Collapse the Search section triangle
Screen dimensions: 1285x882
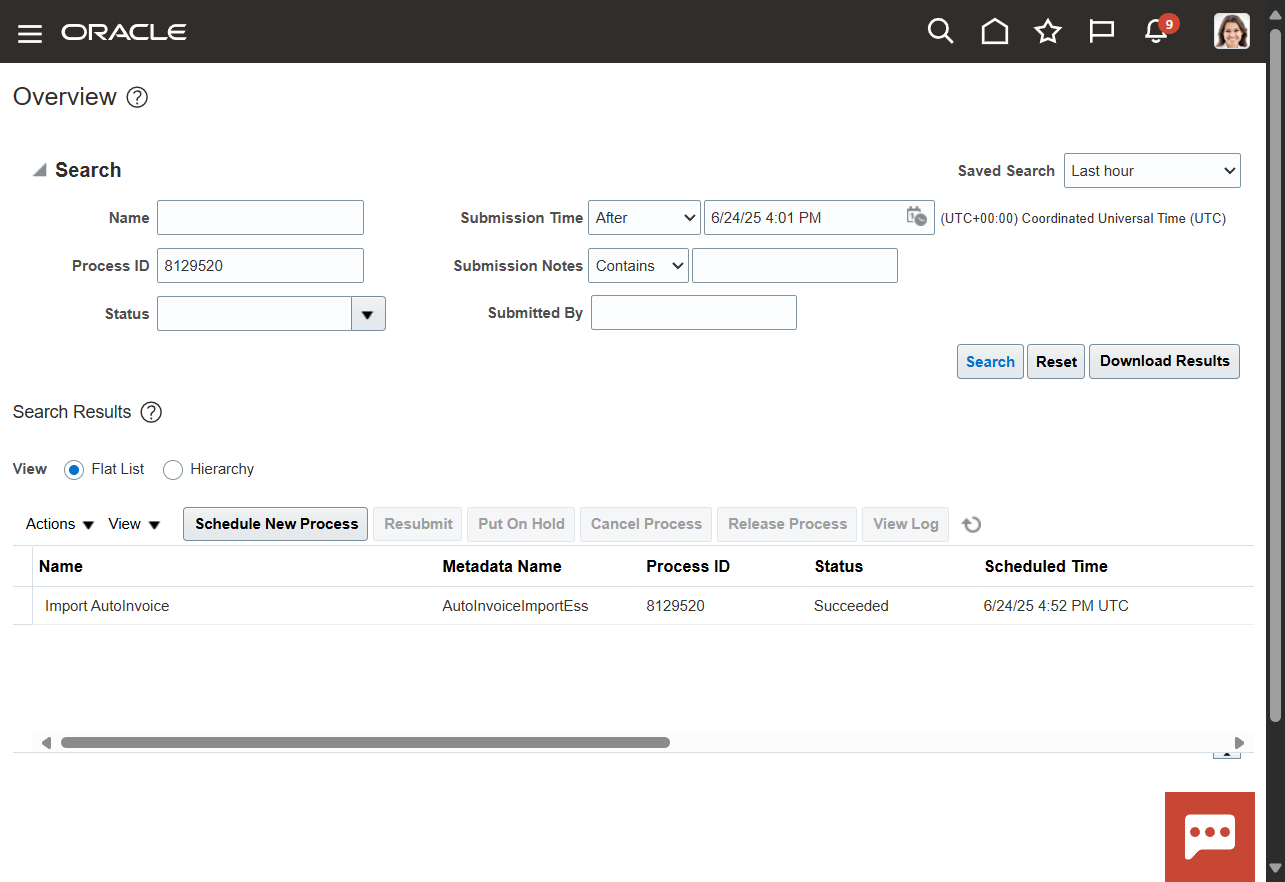(x=39, y=170)
